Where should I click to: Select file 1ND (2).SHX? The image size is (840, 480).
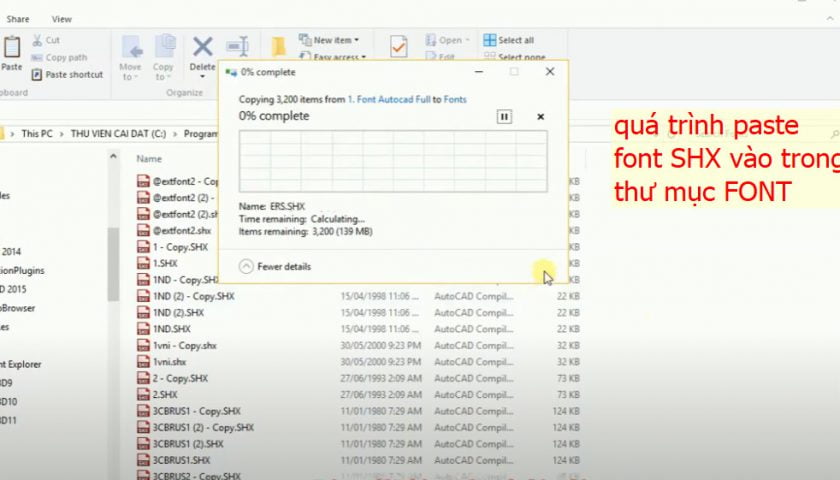click(178, 313)
